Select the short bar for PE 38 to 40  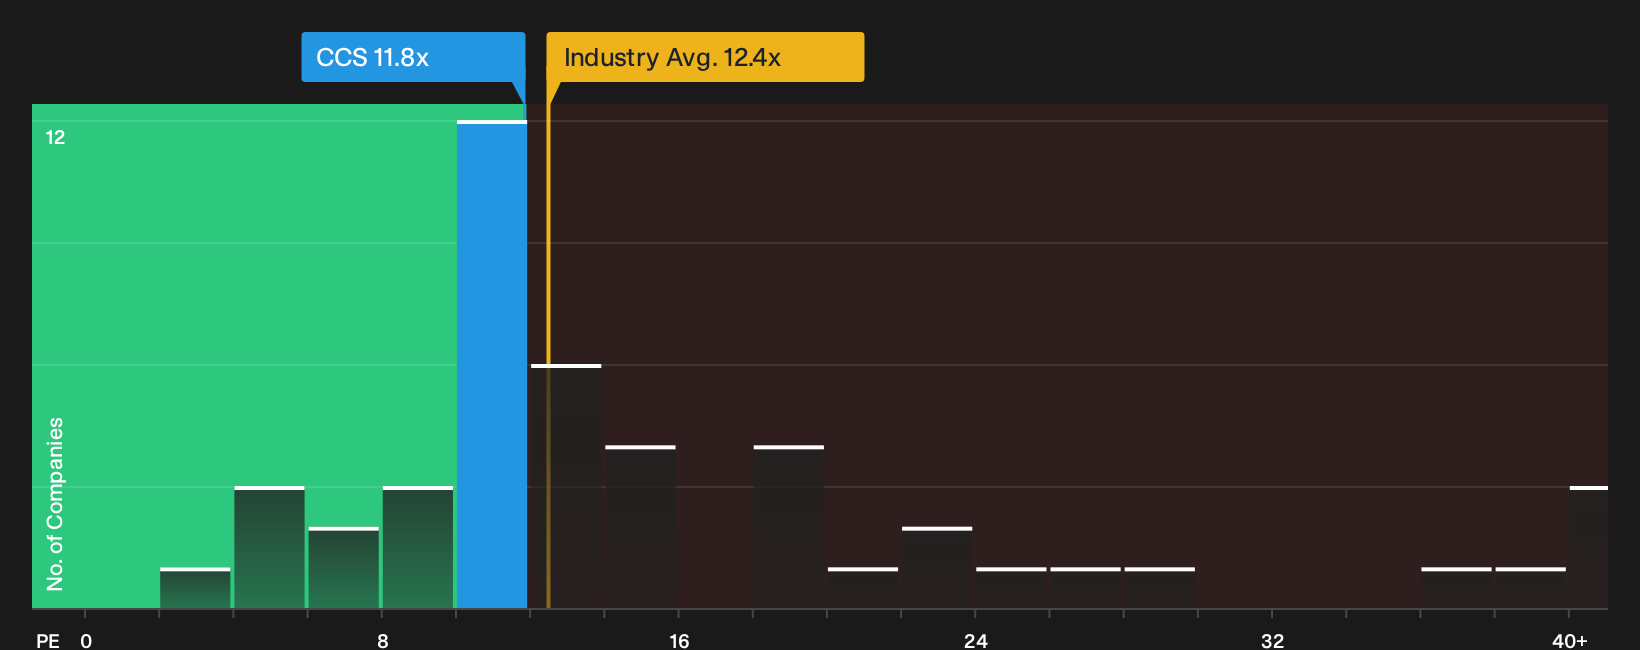[1530, 588]
